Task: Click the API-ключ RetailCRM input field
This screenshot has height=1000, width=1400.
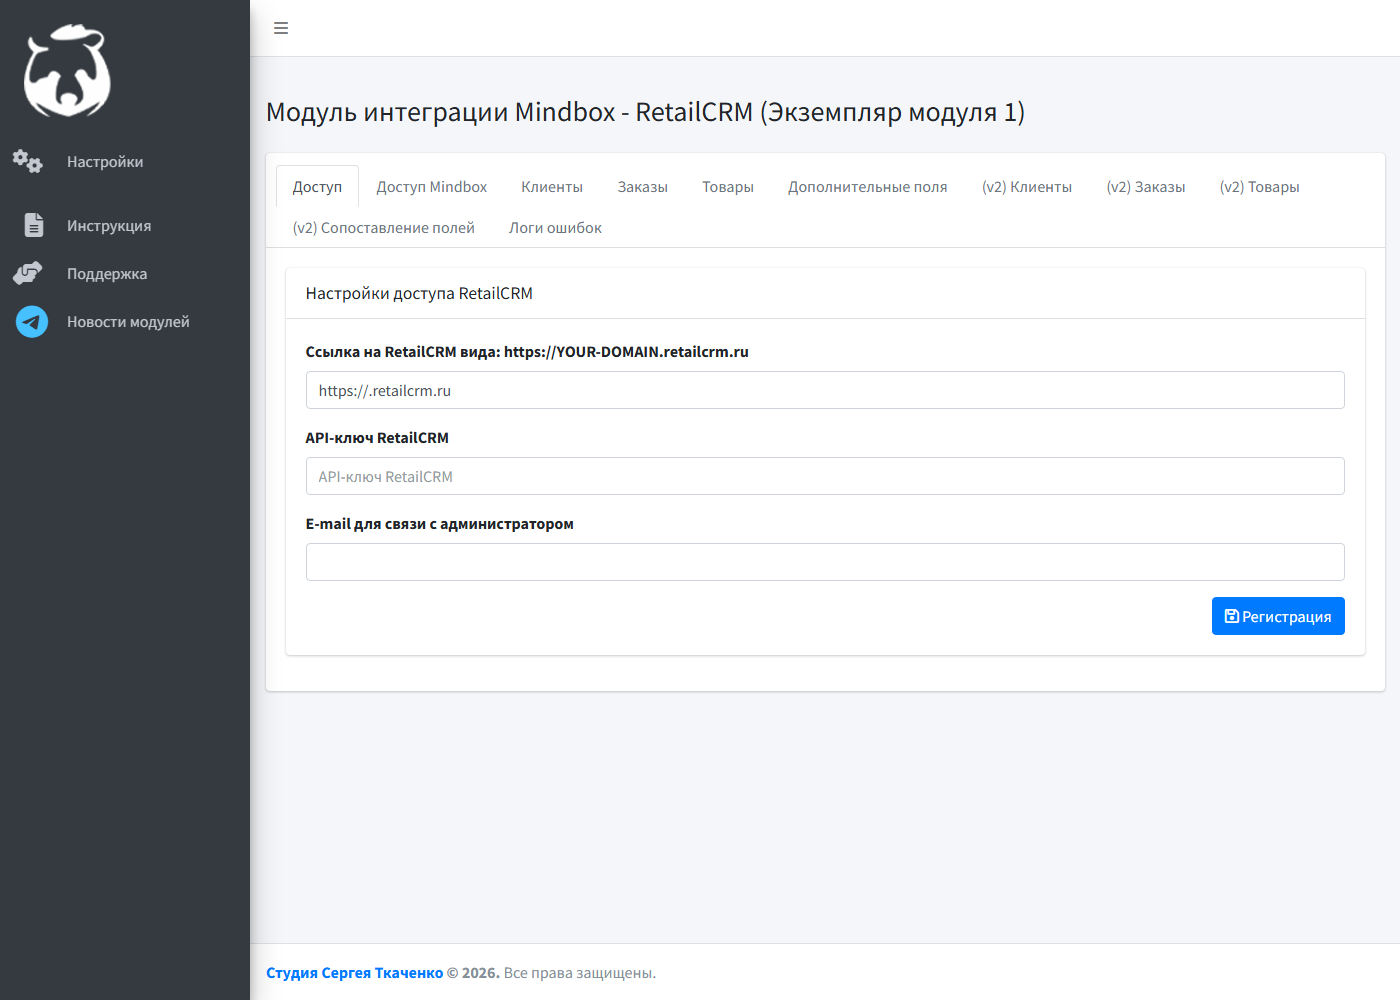Action: click(x=825, y=476)
